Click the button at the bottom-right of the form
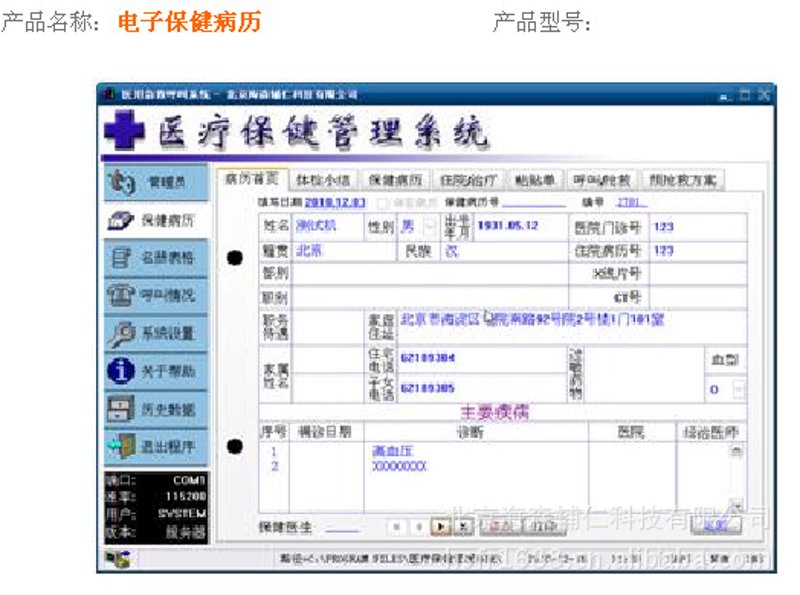The image size is (800, 595). [x=716, y=526]
